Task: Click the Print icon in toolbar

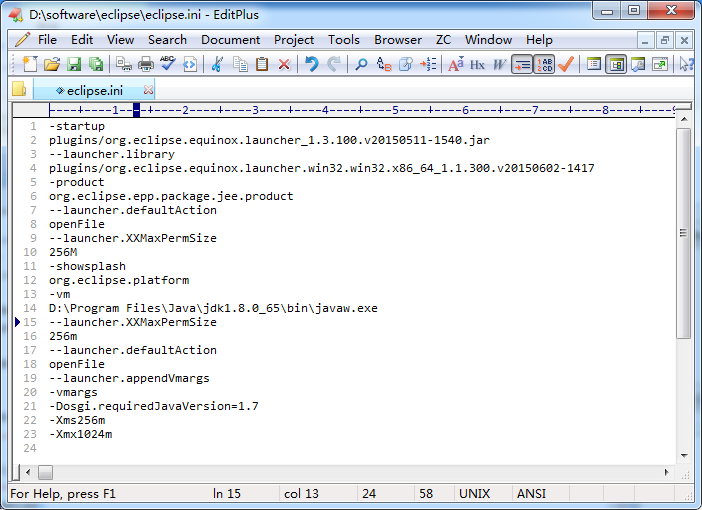Action: point(146,64)
